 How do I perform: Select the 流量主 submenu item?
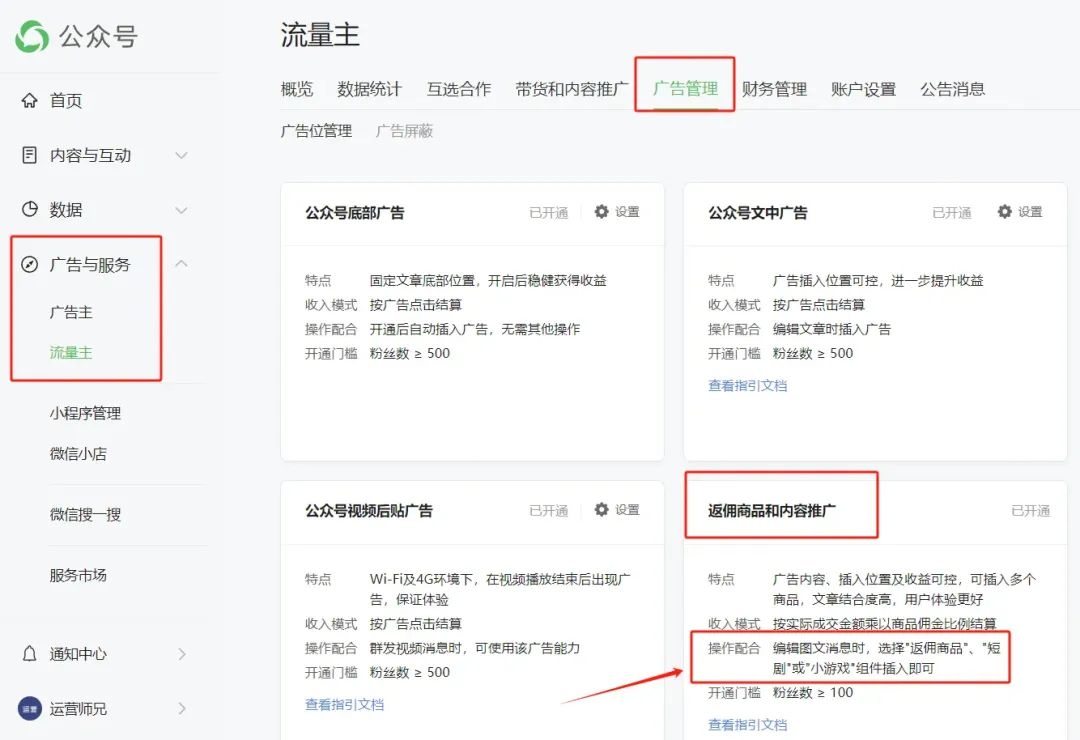point(71,353)
